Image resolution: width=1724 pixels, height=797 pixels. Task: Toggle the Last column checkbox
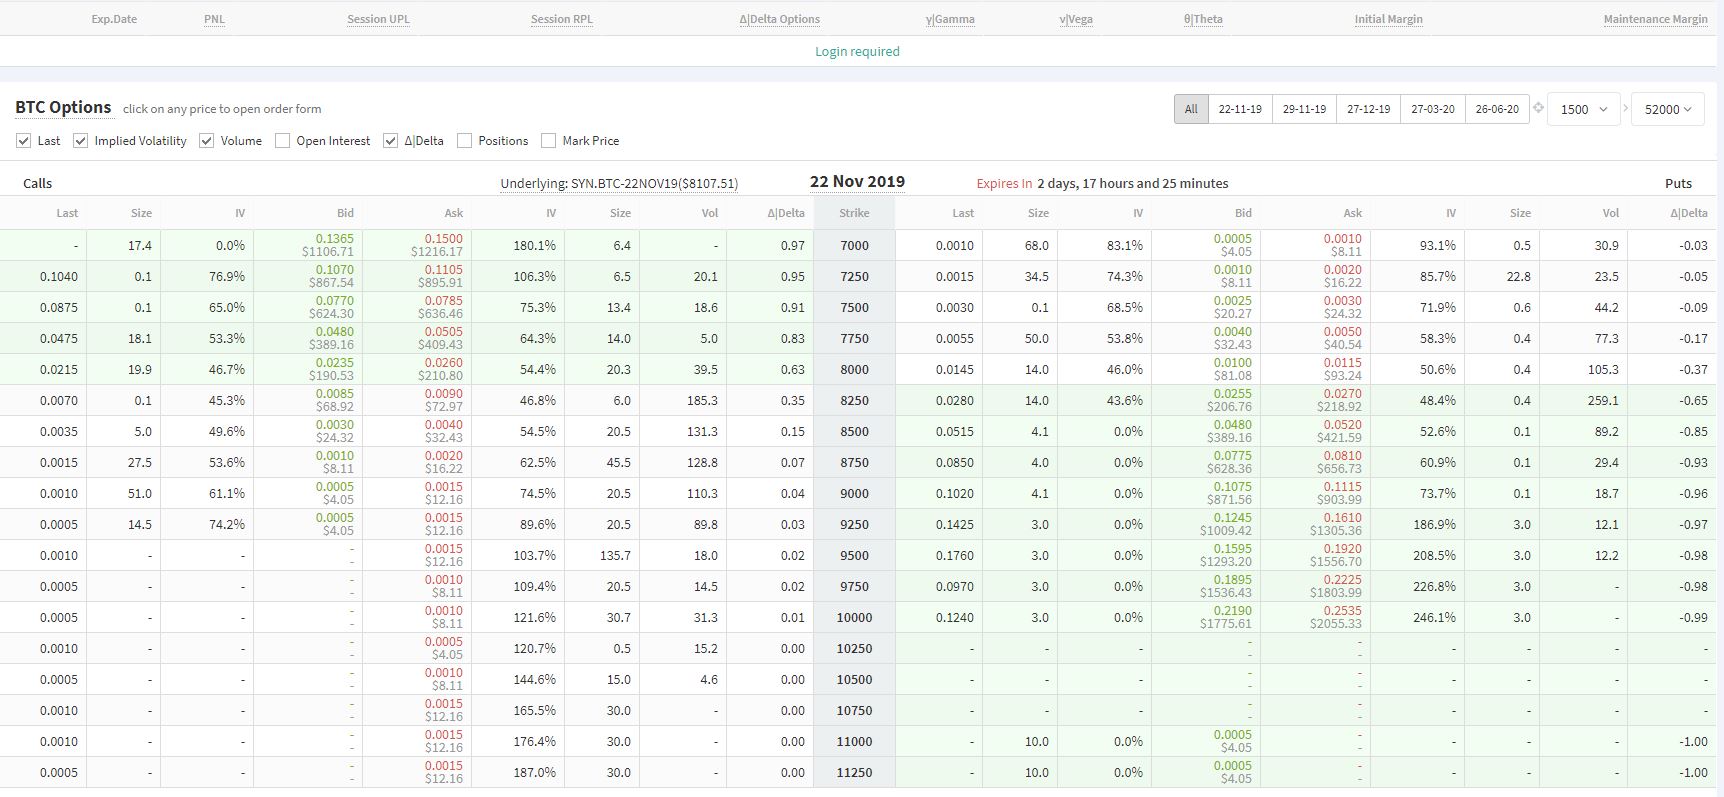(x=24, y=141)
